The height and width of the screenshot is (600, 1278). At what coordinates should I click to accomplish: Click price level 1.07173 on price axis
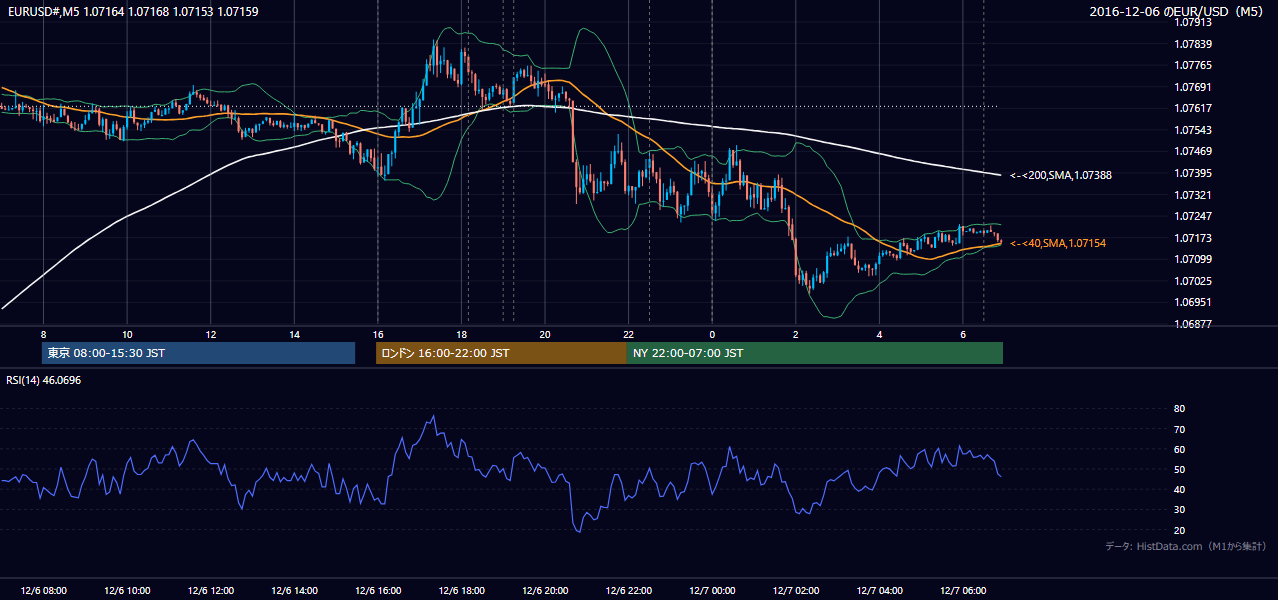coord(1194,238)
